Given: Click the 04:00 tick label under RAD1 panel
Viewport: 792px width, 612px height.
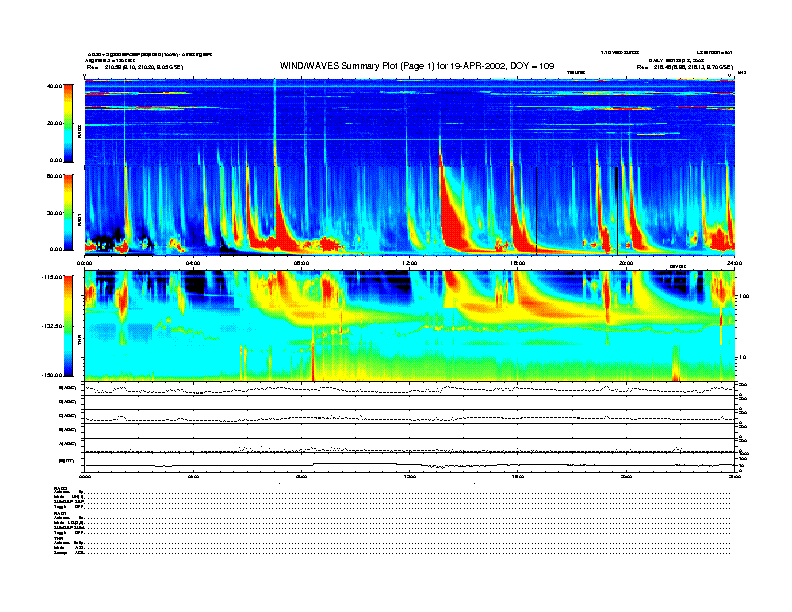Looking at the screenshot, I should [193, 263].
